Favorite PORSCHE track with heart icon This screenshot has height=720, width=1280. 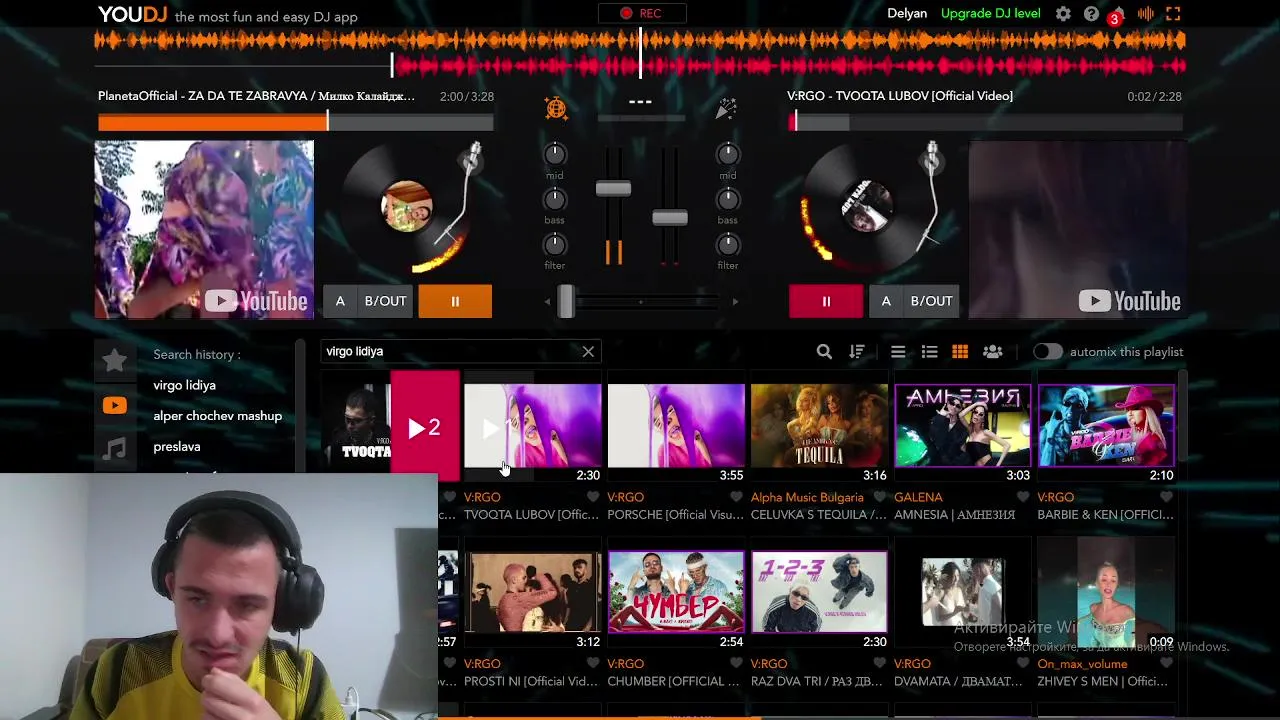pyautogui.click(x=737, y=497)
